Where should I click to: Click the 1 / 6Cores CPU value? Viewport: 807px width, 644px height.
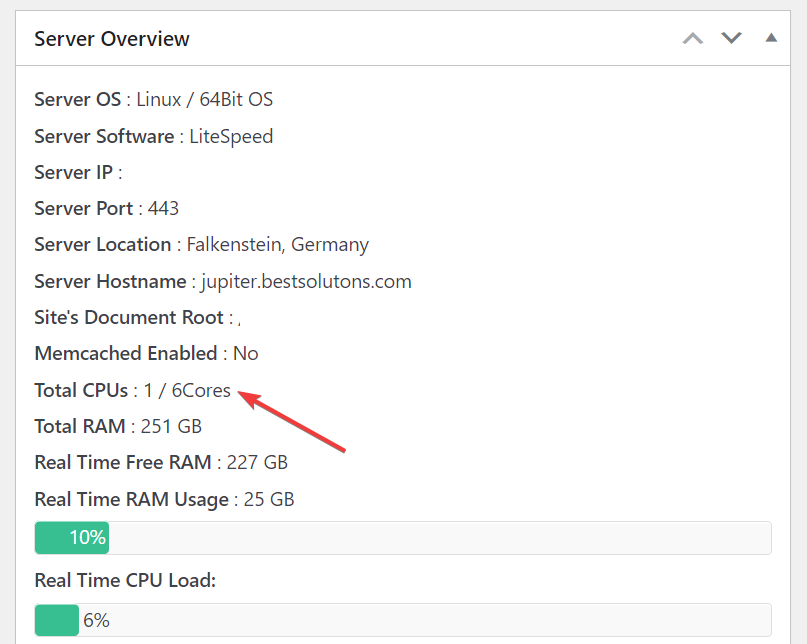(x=187, y=390)
